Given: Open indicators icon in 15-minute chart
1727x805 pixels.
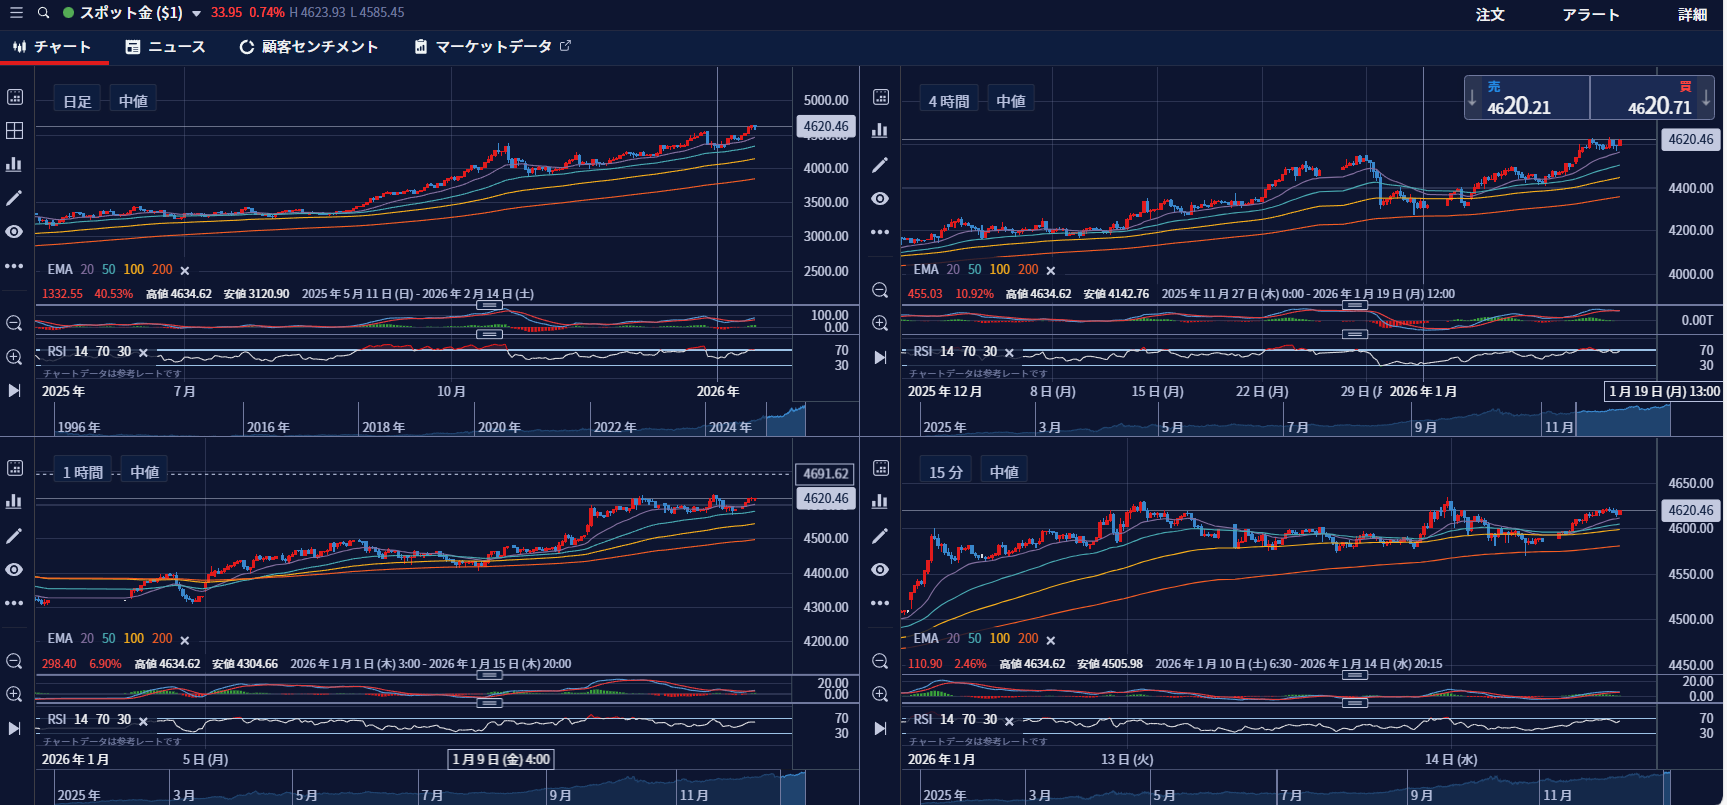Looking at the screenshot, I should tap(880, 501).
